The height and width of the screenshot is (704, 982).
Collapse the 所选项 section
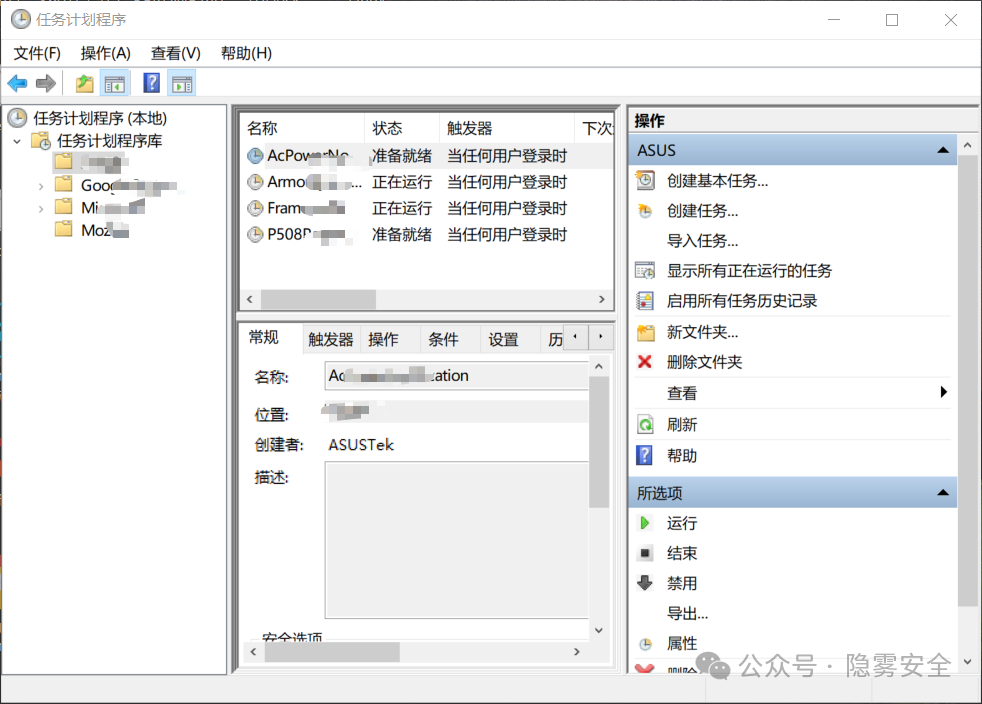tap(941, 492)
